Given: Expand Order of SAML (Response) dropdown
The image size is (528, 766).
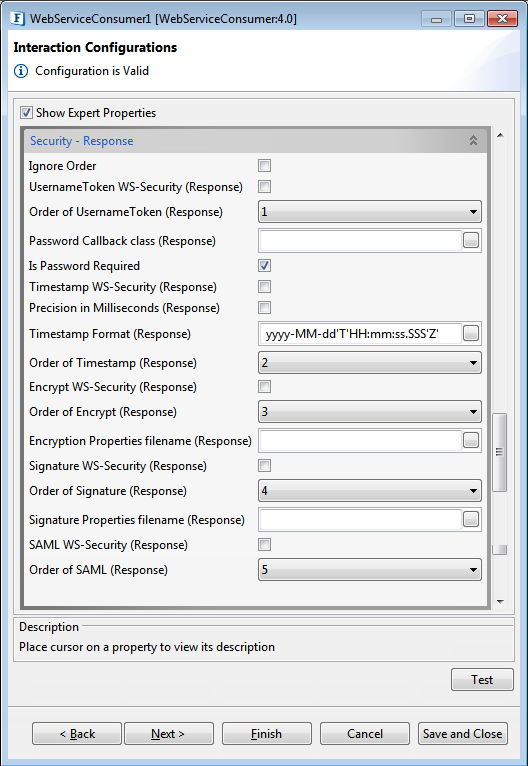Looking at the screenshot, I should tap(370, 570).
